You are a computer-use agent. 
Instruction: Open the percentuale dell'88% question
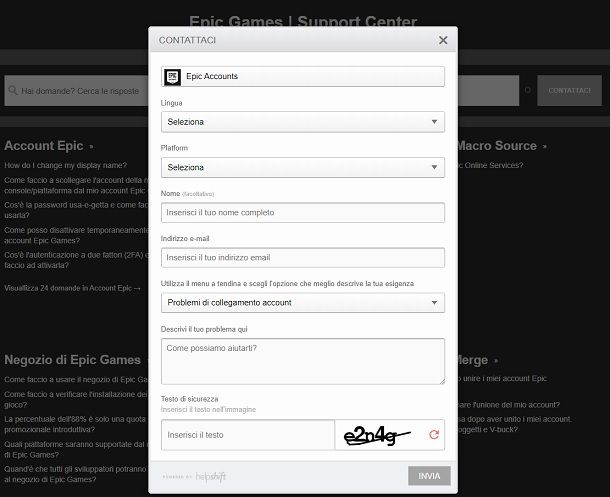click(x=75, y=424)
